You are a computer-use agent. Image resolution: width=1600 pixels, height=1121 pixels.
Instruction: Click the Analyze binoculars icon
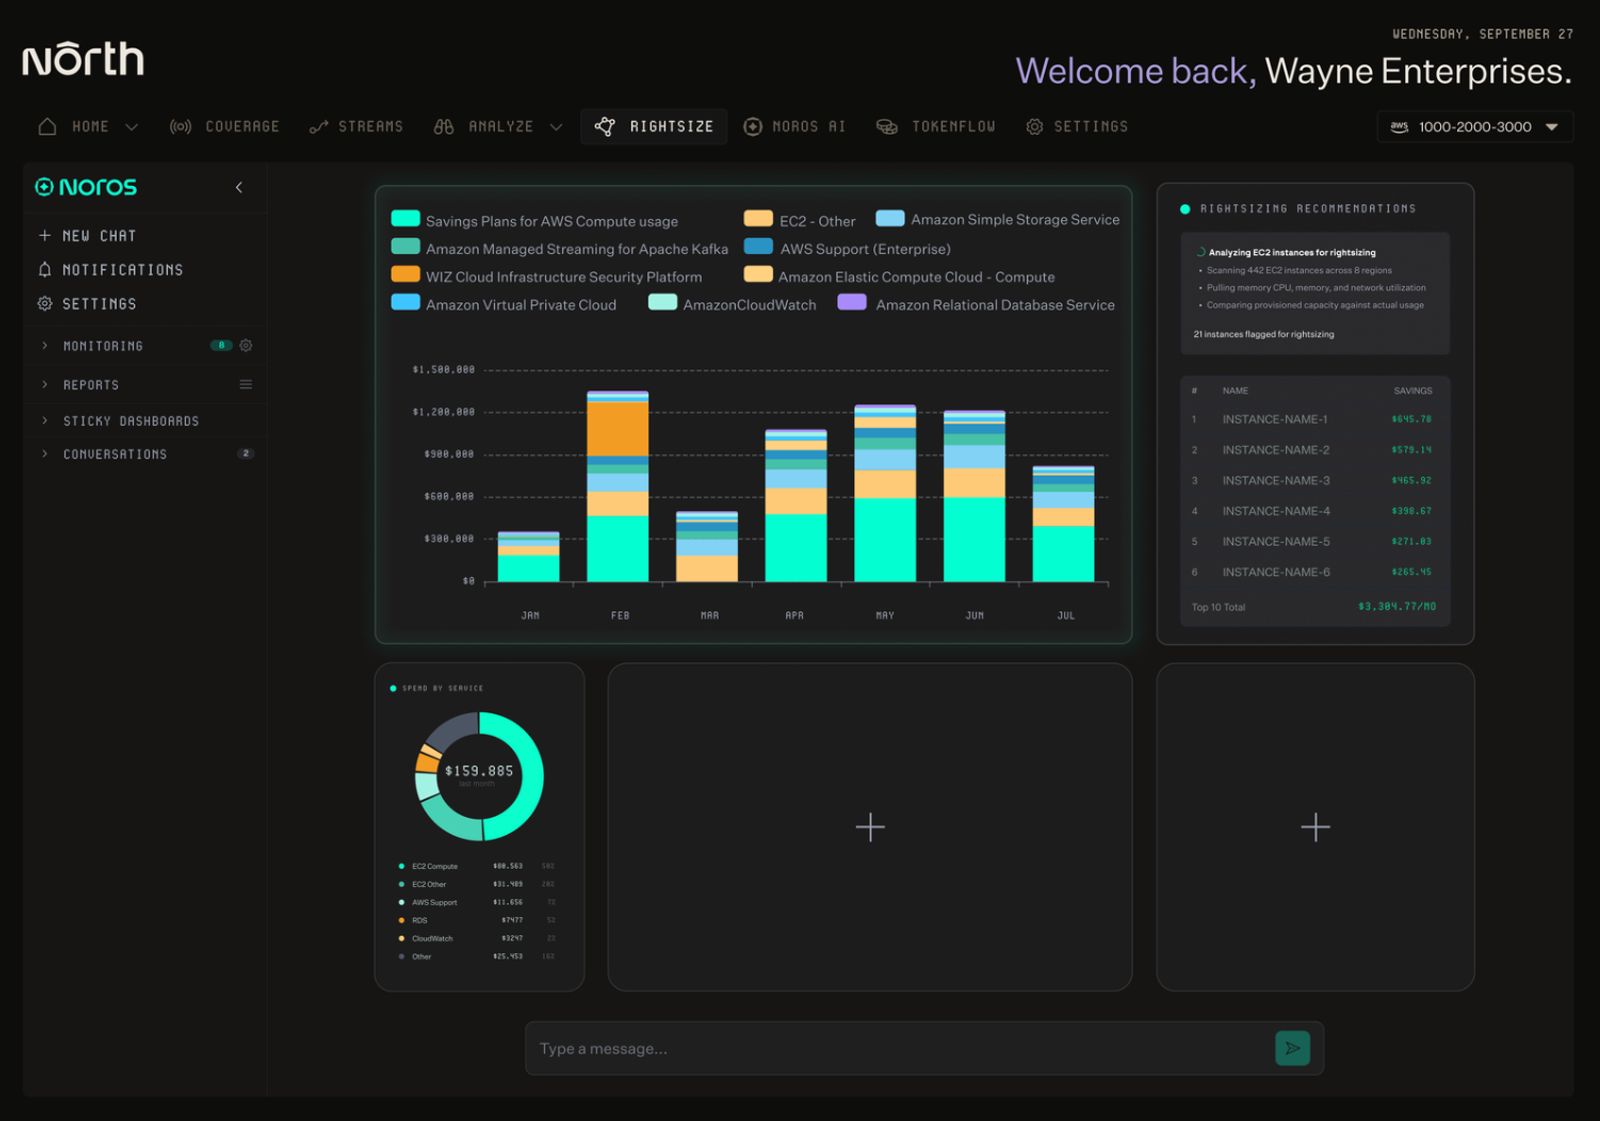point(444,126)
